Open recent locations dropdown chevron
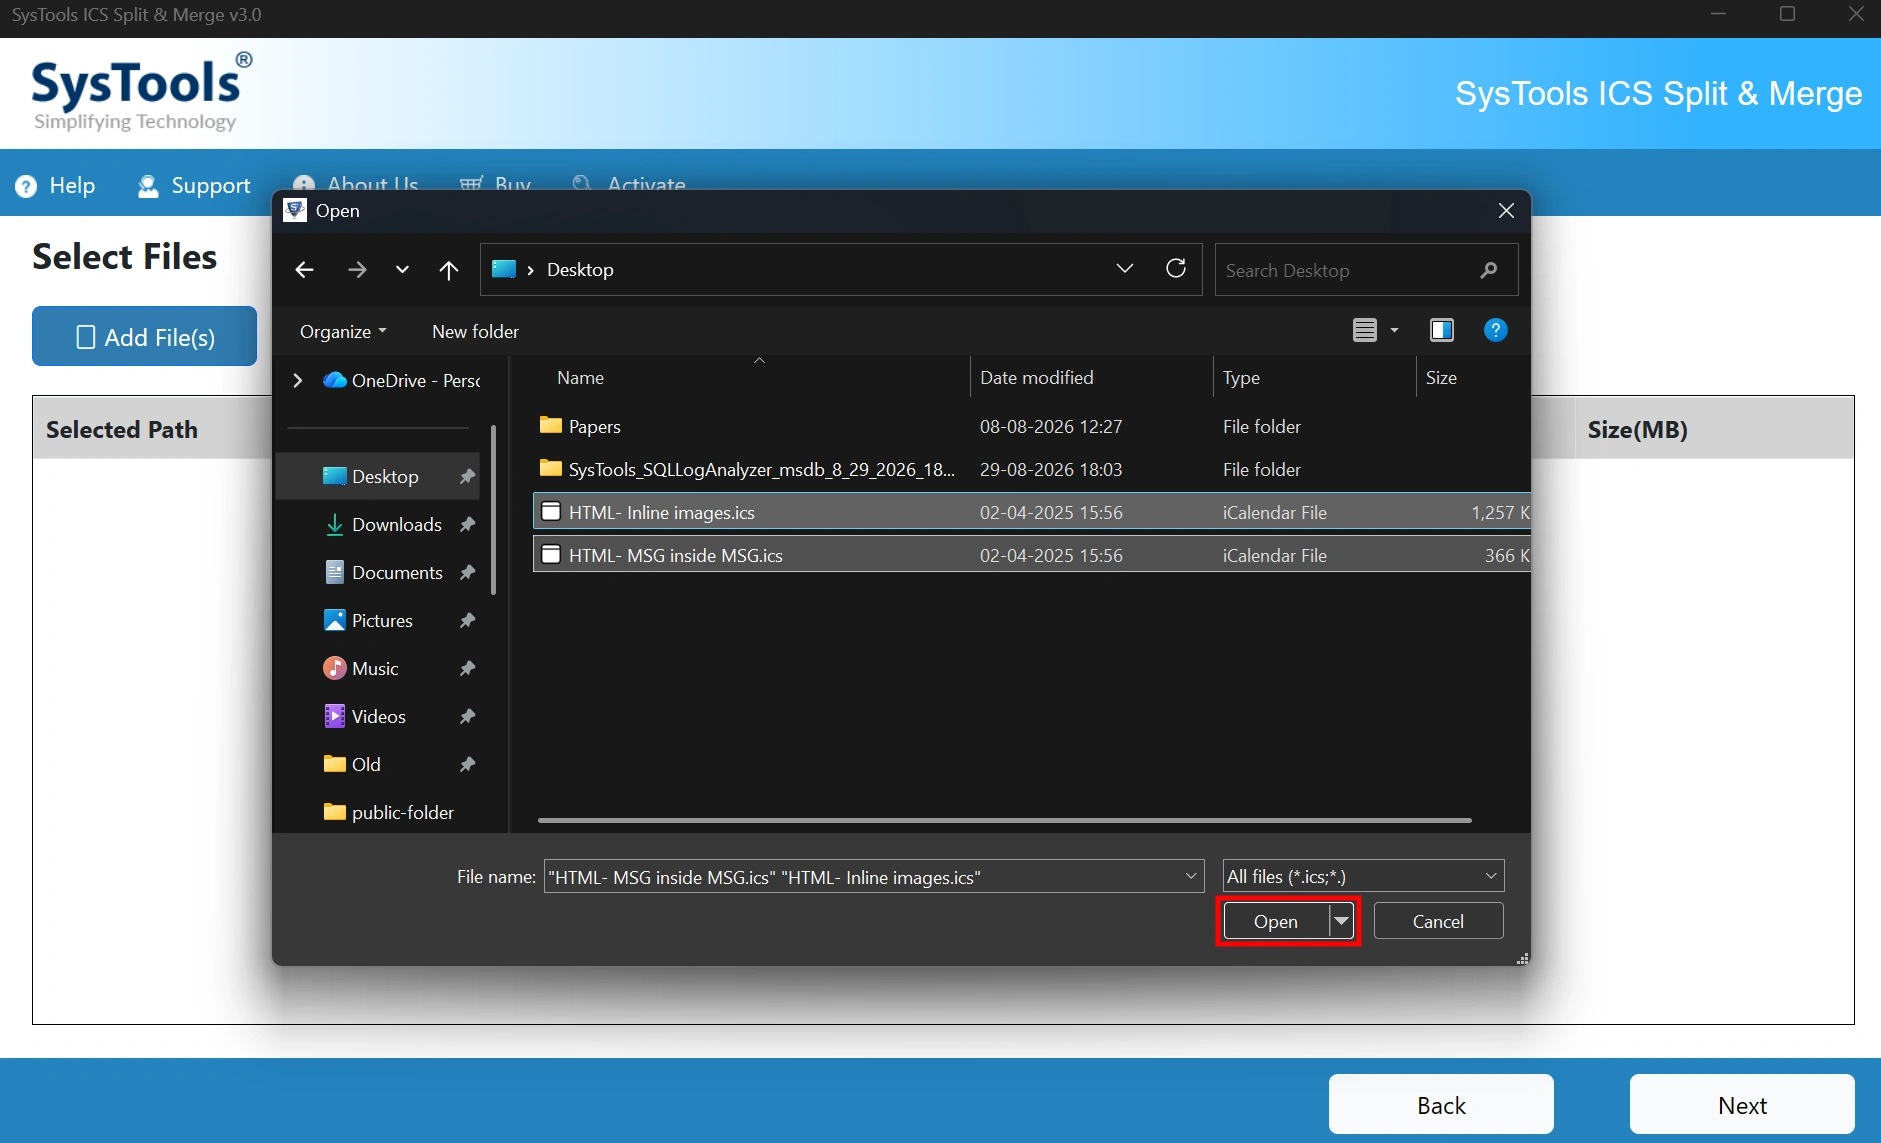The image size is (1881, 1143). (402, 270)
